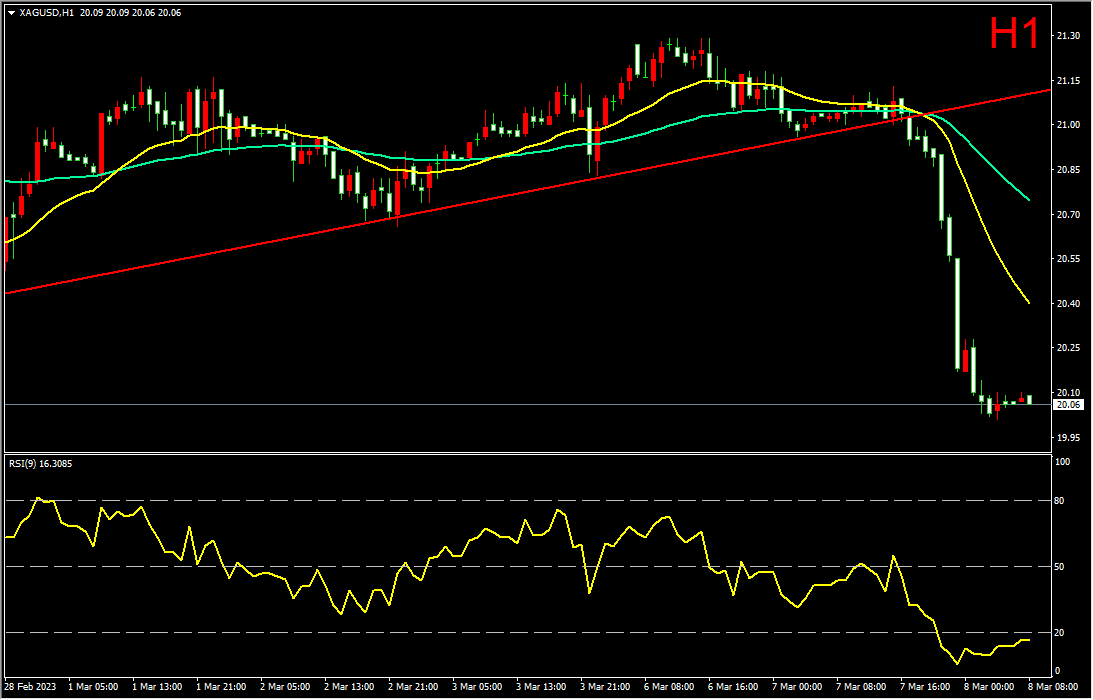Screen dimensions: 1093x700
Task: Click the 8 Mar 00:00 time label
Action: coord(991,687)
